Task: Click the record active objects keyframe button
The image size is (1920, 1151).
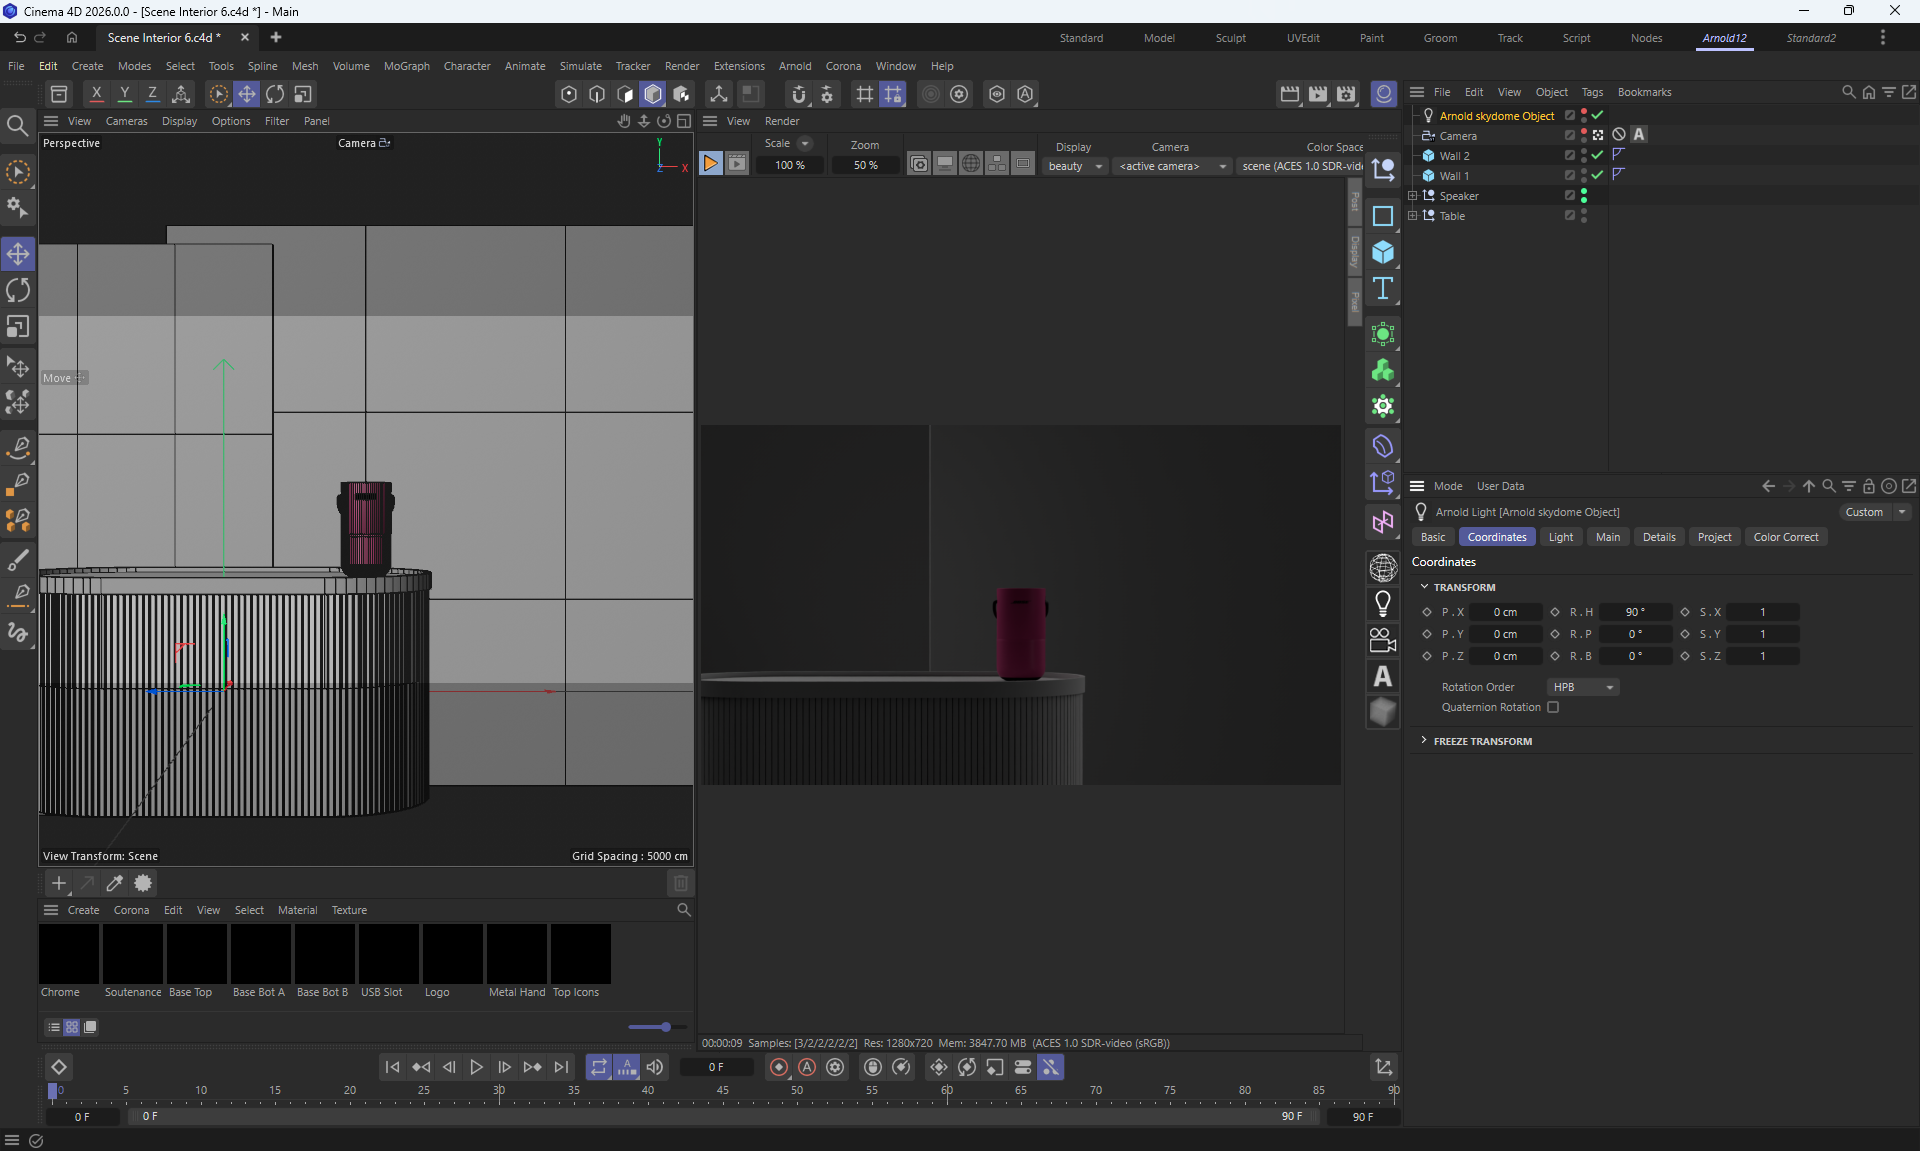Action: coord(779,1067)
